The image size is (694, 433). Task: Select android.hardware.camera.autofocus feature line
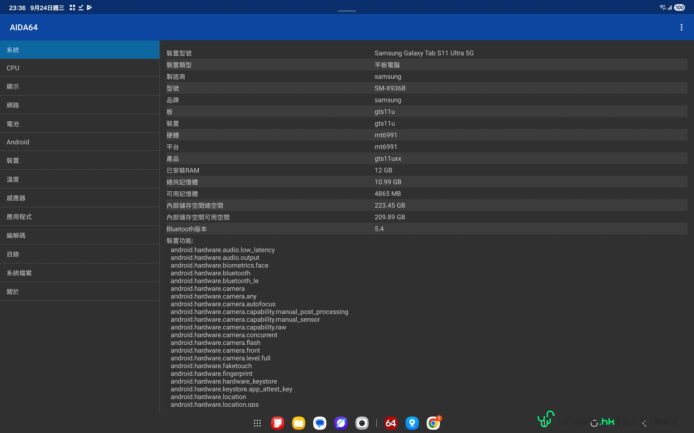point(223,304)
